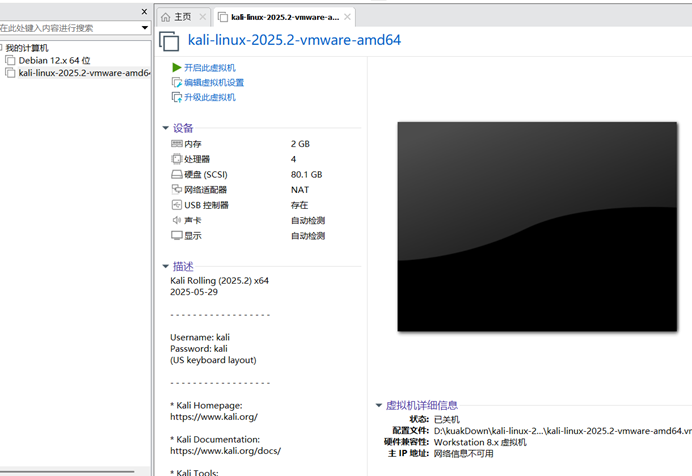The height and width of the screenshot is (476, 692).
Task: Close the 主页 home tab
Action: tap(203, 17)
